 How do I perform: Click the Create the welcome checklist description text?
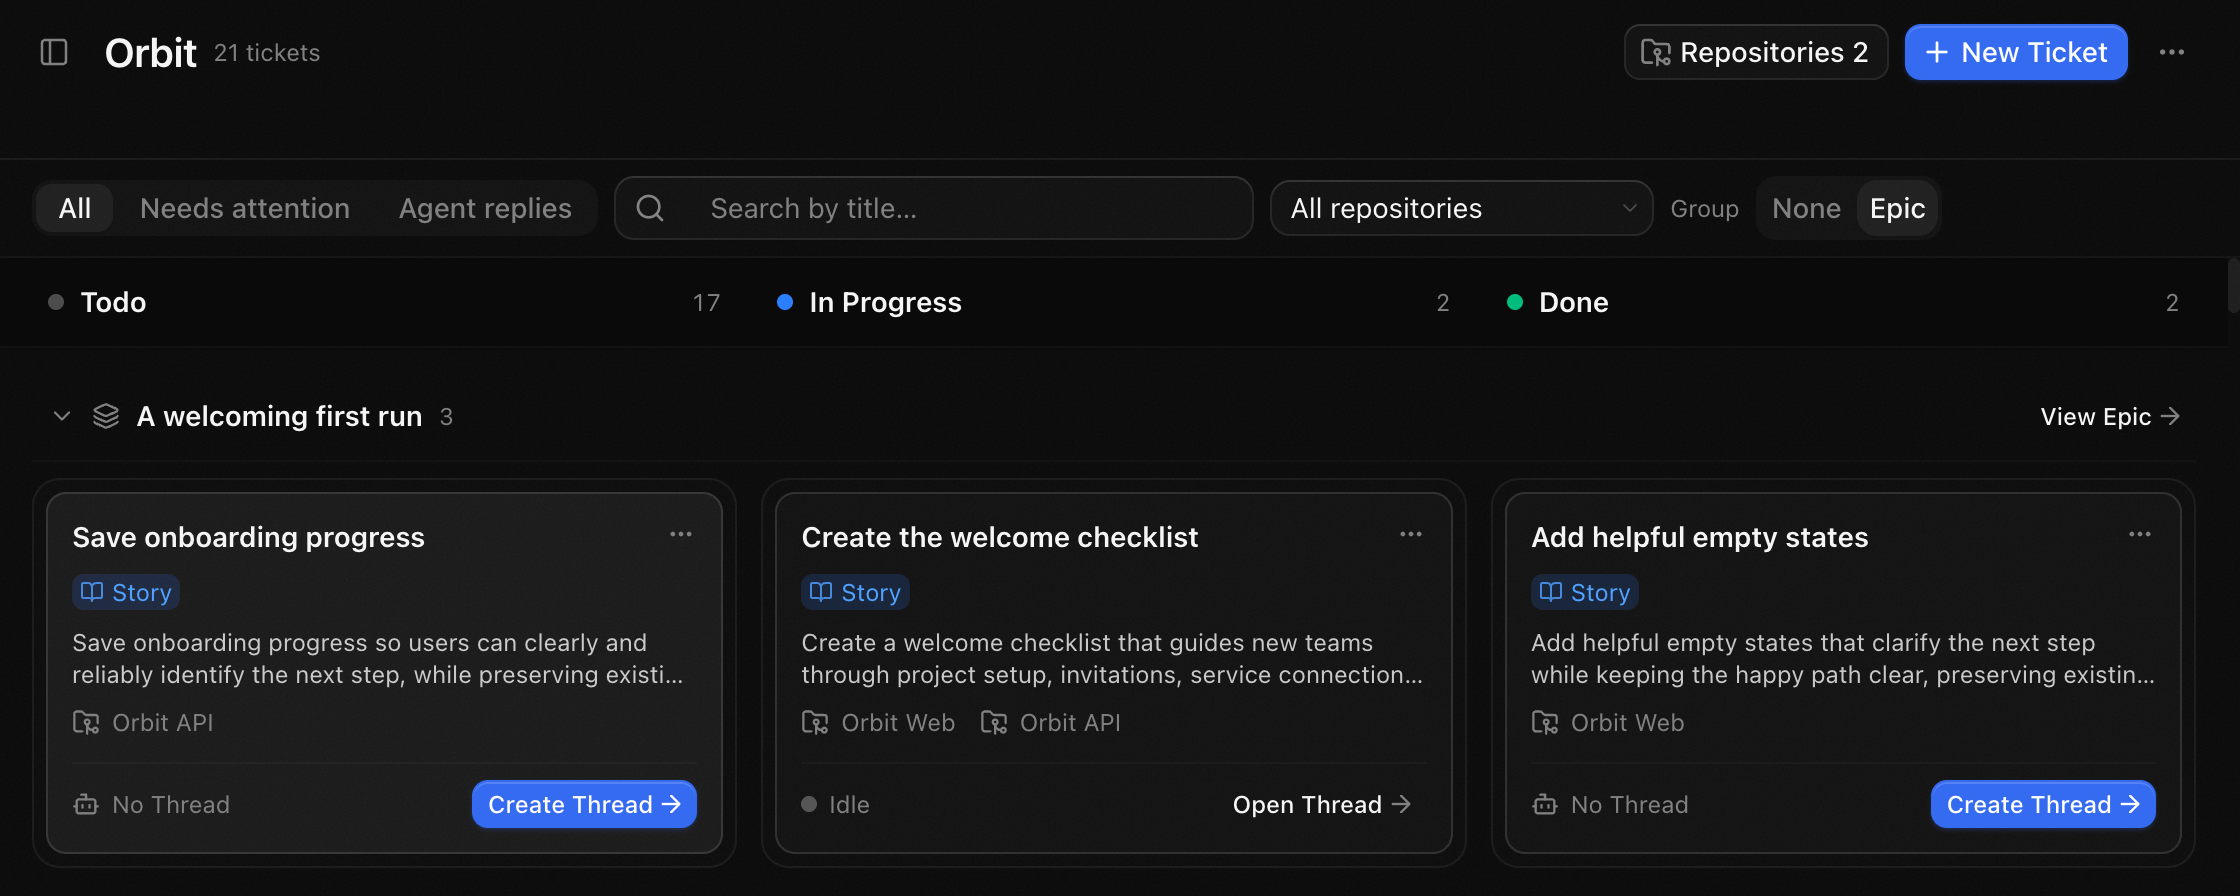(1112, 658)
